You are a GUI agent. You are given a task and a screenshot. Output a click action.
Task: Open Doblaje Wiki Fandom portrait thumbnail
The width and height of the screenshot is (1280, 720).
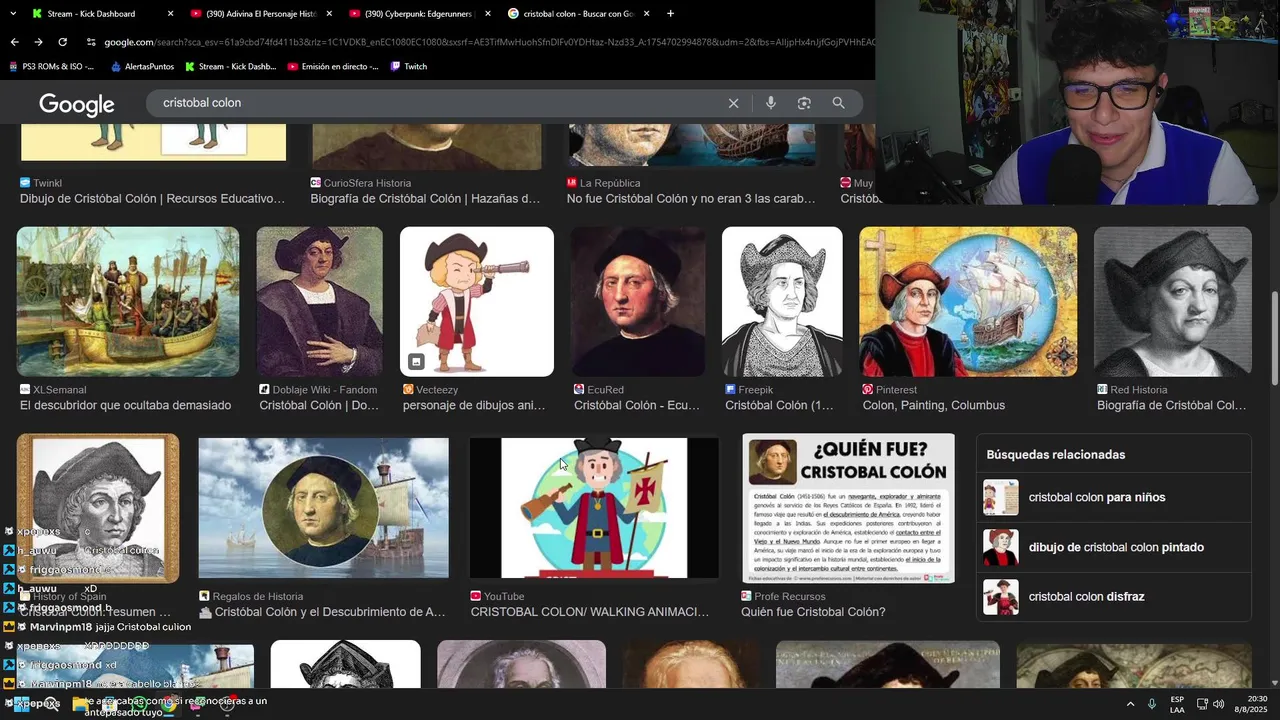[x=319, y=301]
